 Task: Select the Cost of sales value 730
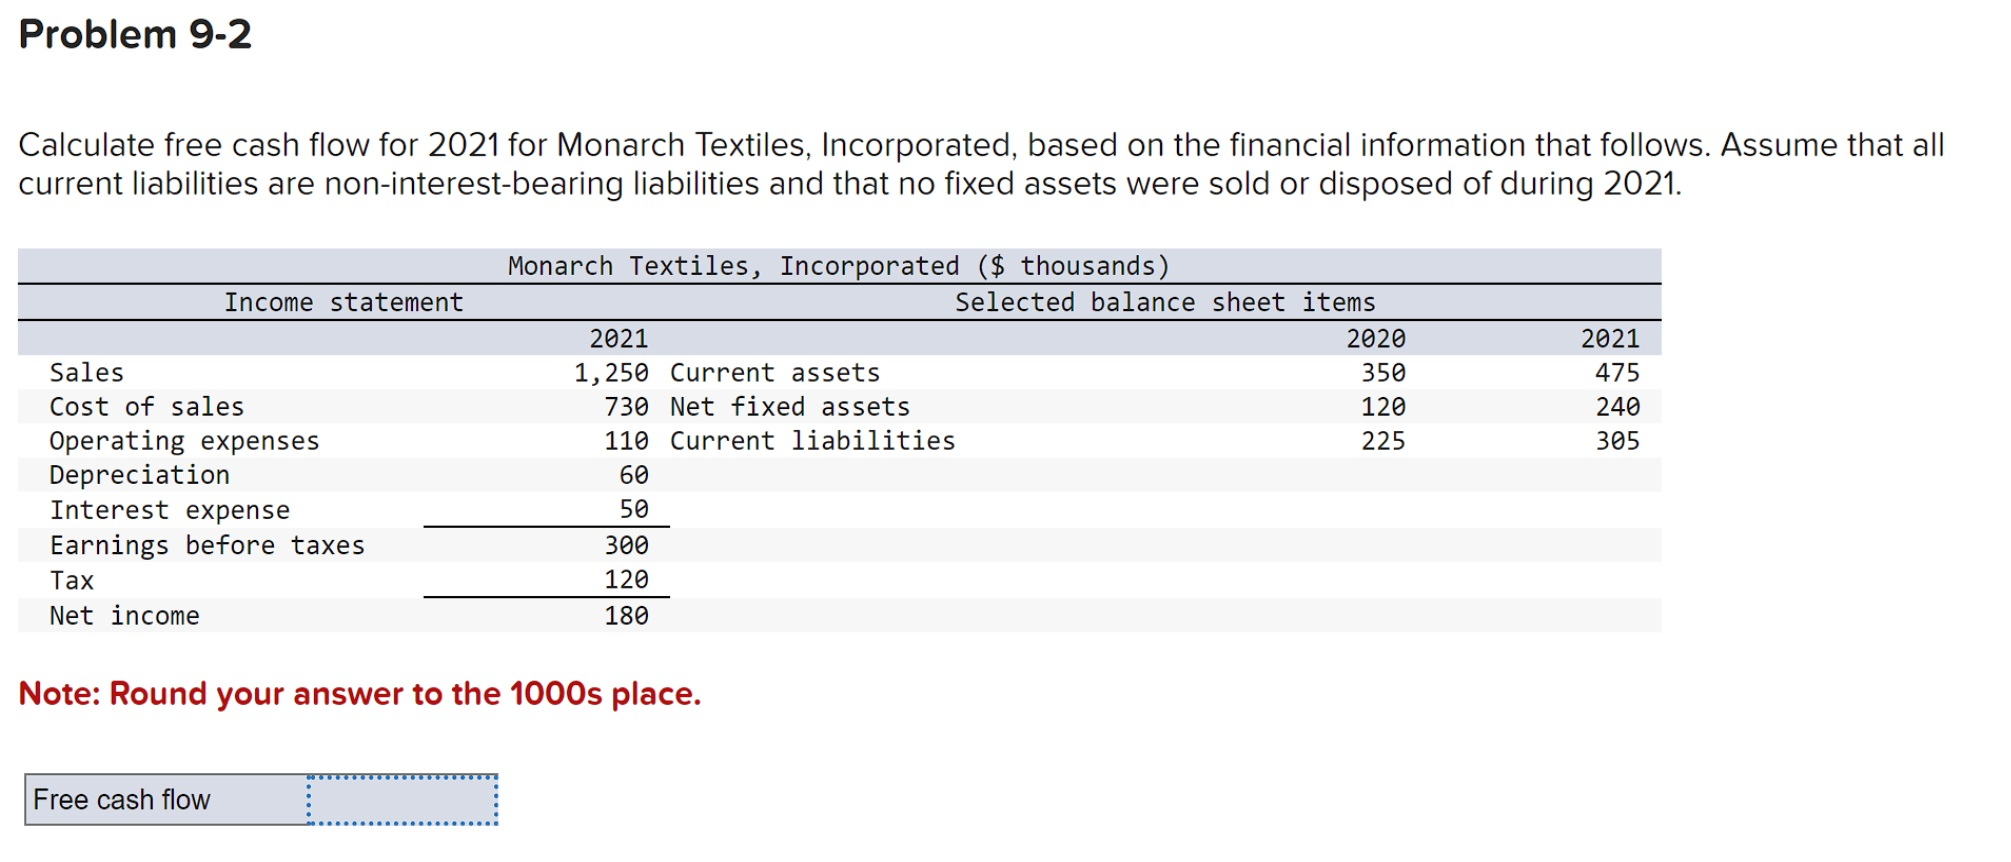click(x=629, y=406)
